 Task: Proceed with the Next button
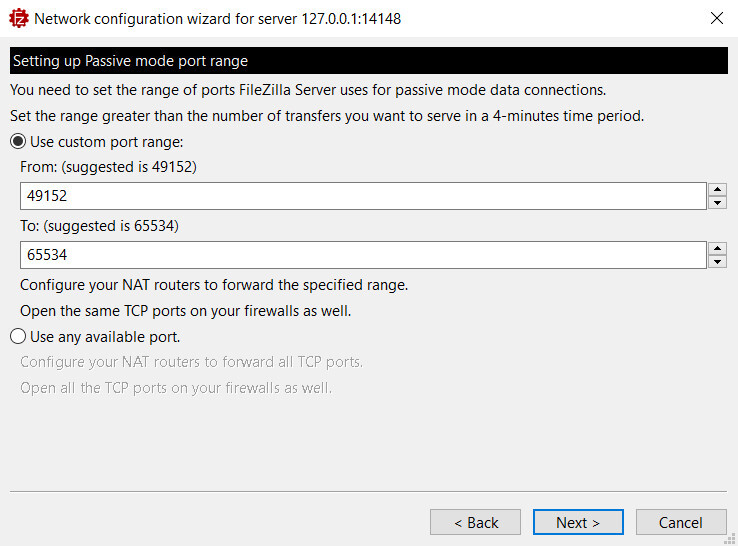click(x=578, y=522)
